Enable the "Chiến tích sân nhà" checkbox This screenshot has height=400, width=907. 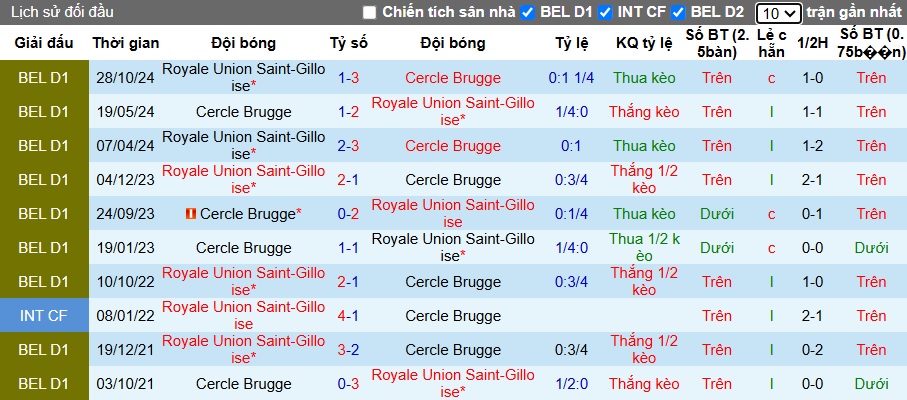point(370,13)
